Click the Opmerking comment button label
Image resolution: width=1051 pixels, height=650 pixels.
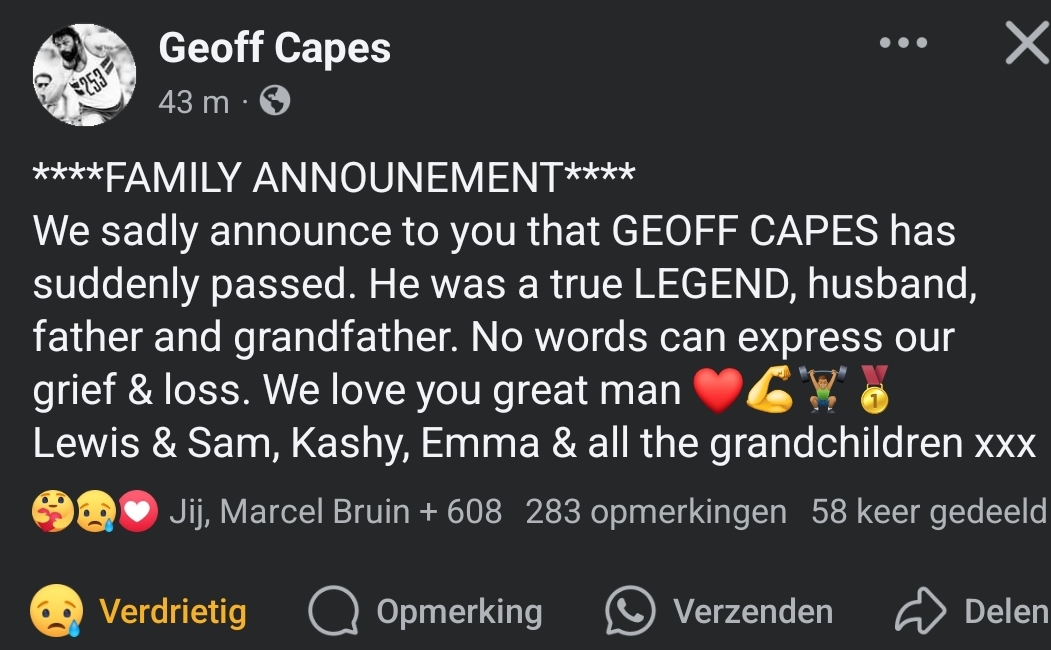coord(459,611)
